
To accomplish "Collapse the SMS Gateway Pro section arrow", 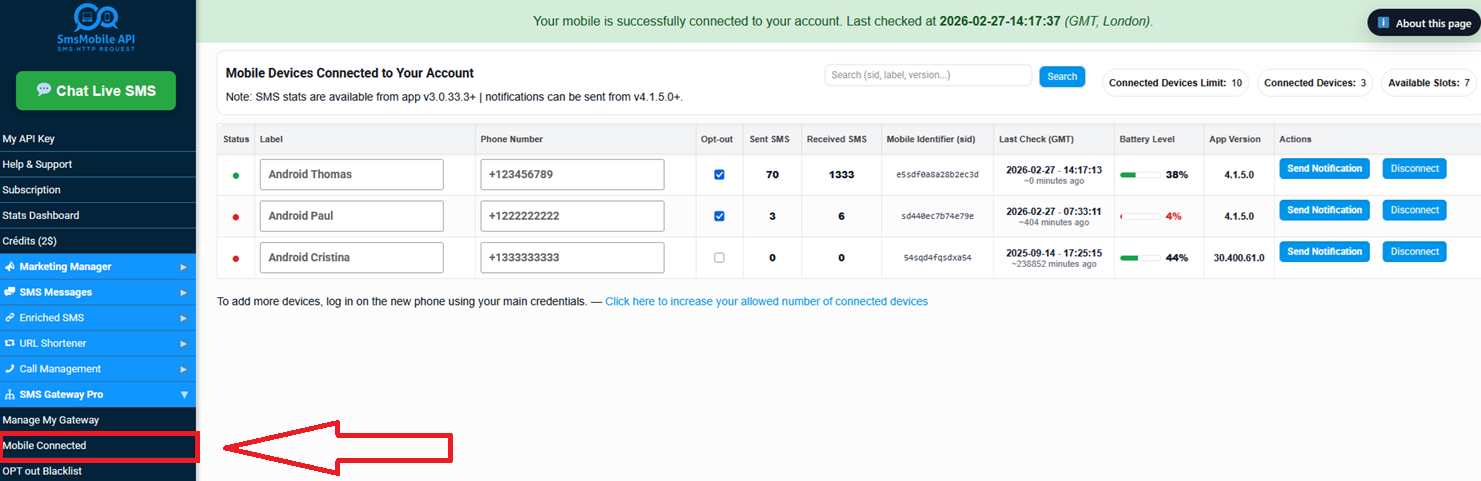I will [x=183, y=395].
